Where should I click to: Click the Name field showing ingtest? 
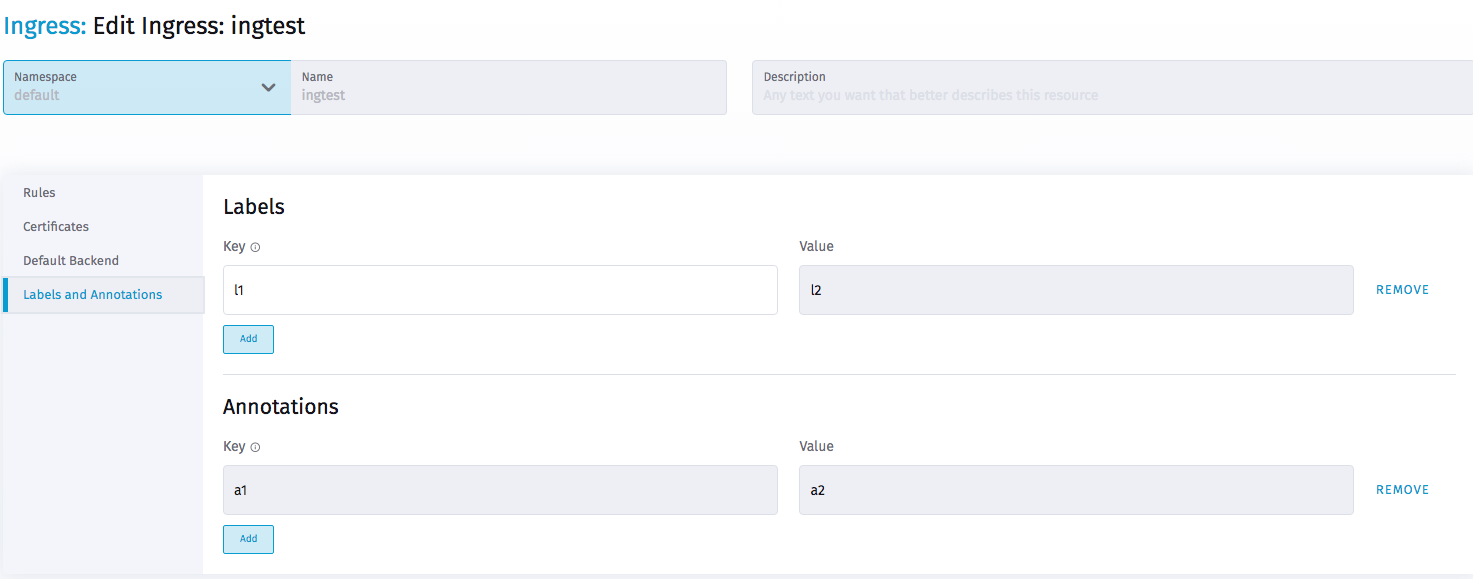(509, 88)
